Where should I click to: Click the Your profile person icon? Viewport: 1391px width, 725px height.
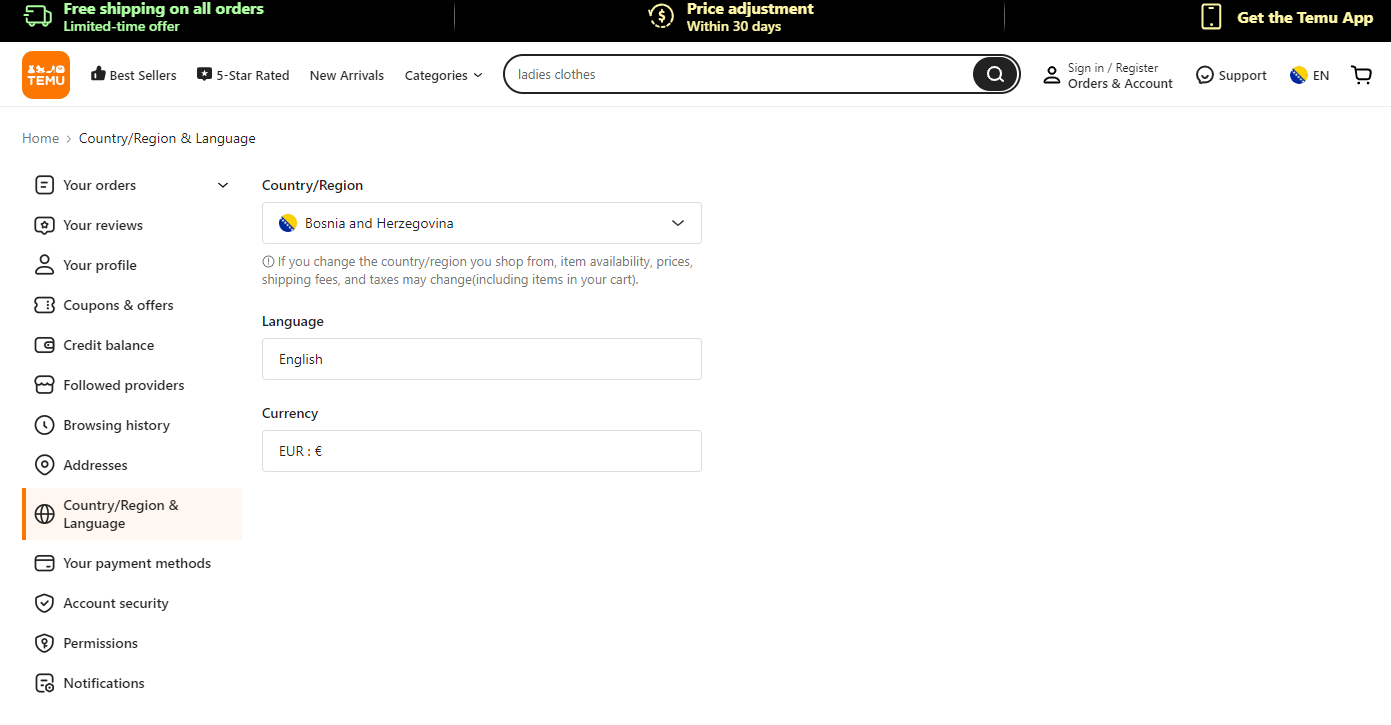tap(44, 265)
